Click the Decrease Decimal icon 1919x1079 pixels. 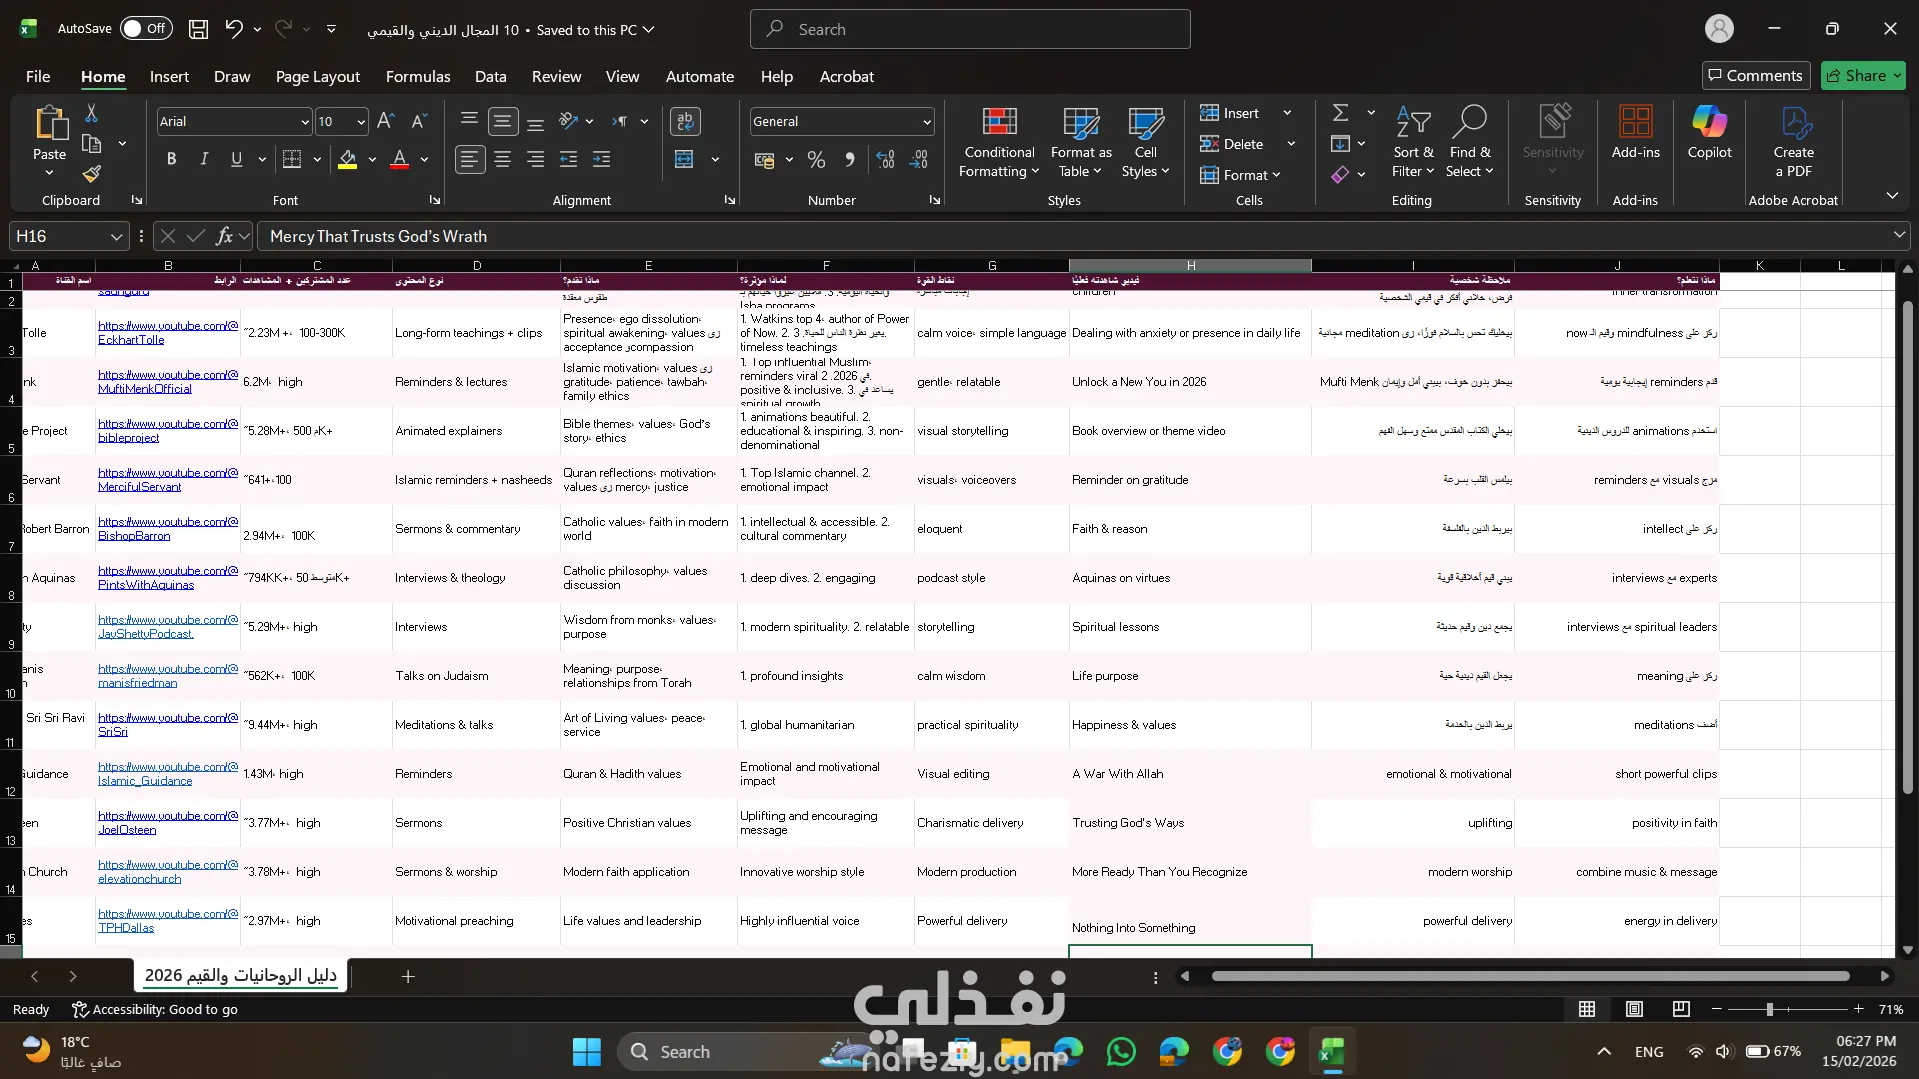point(919,159)
